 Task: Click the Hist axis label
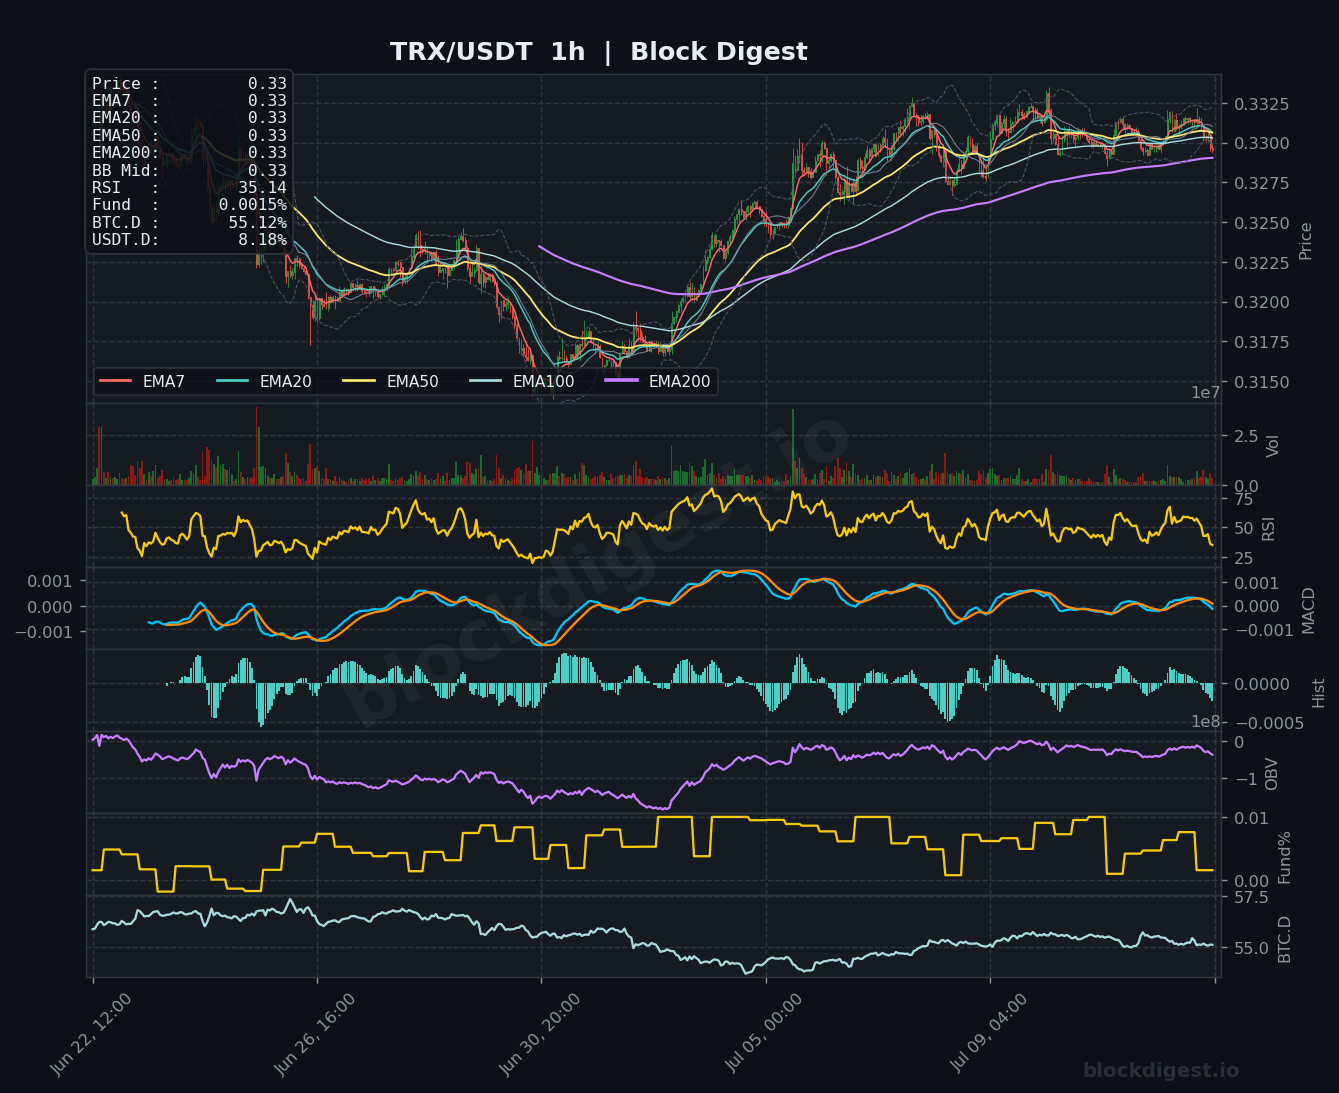tap(1318, 692)
